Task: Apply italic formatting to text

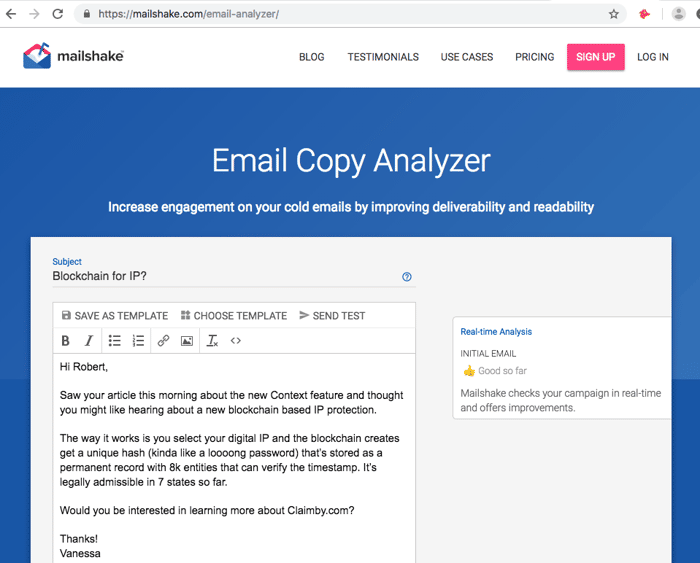Action: pos(89,341)
